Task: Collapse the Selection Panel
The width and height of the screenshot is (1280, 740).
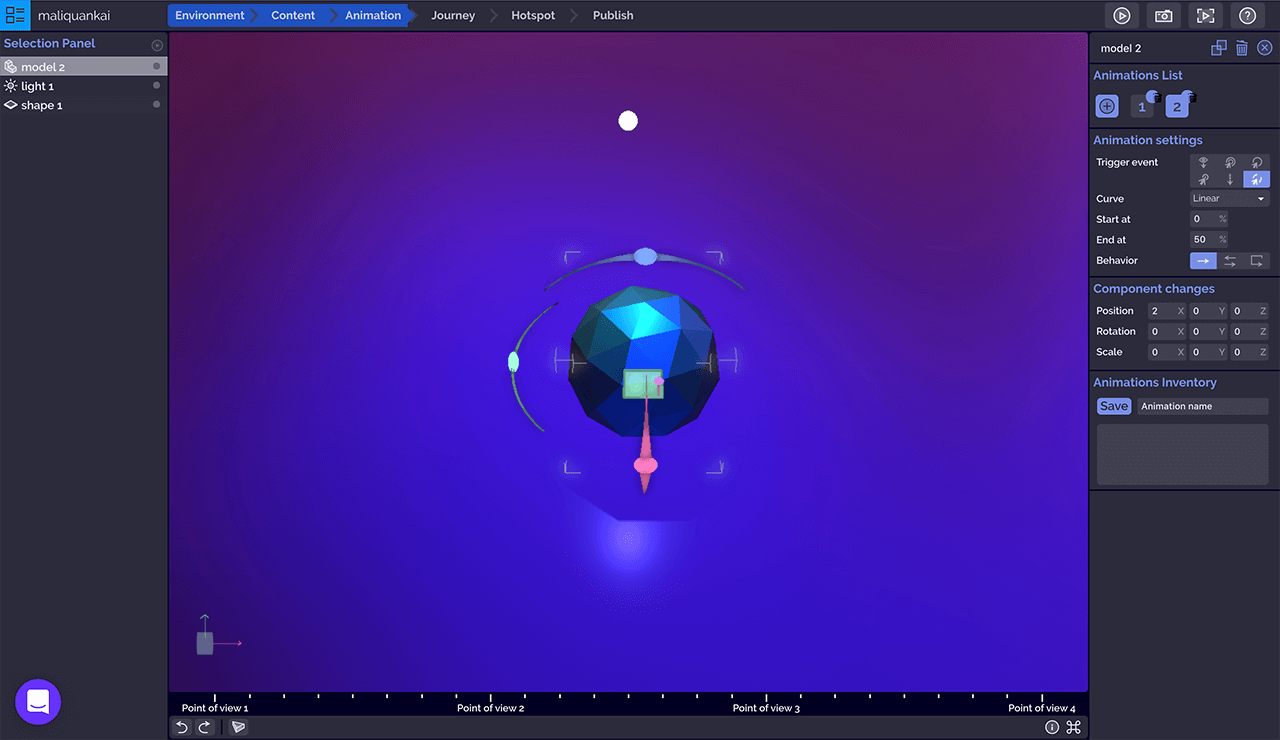Action: pos(157,45)
